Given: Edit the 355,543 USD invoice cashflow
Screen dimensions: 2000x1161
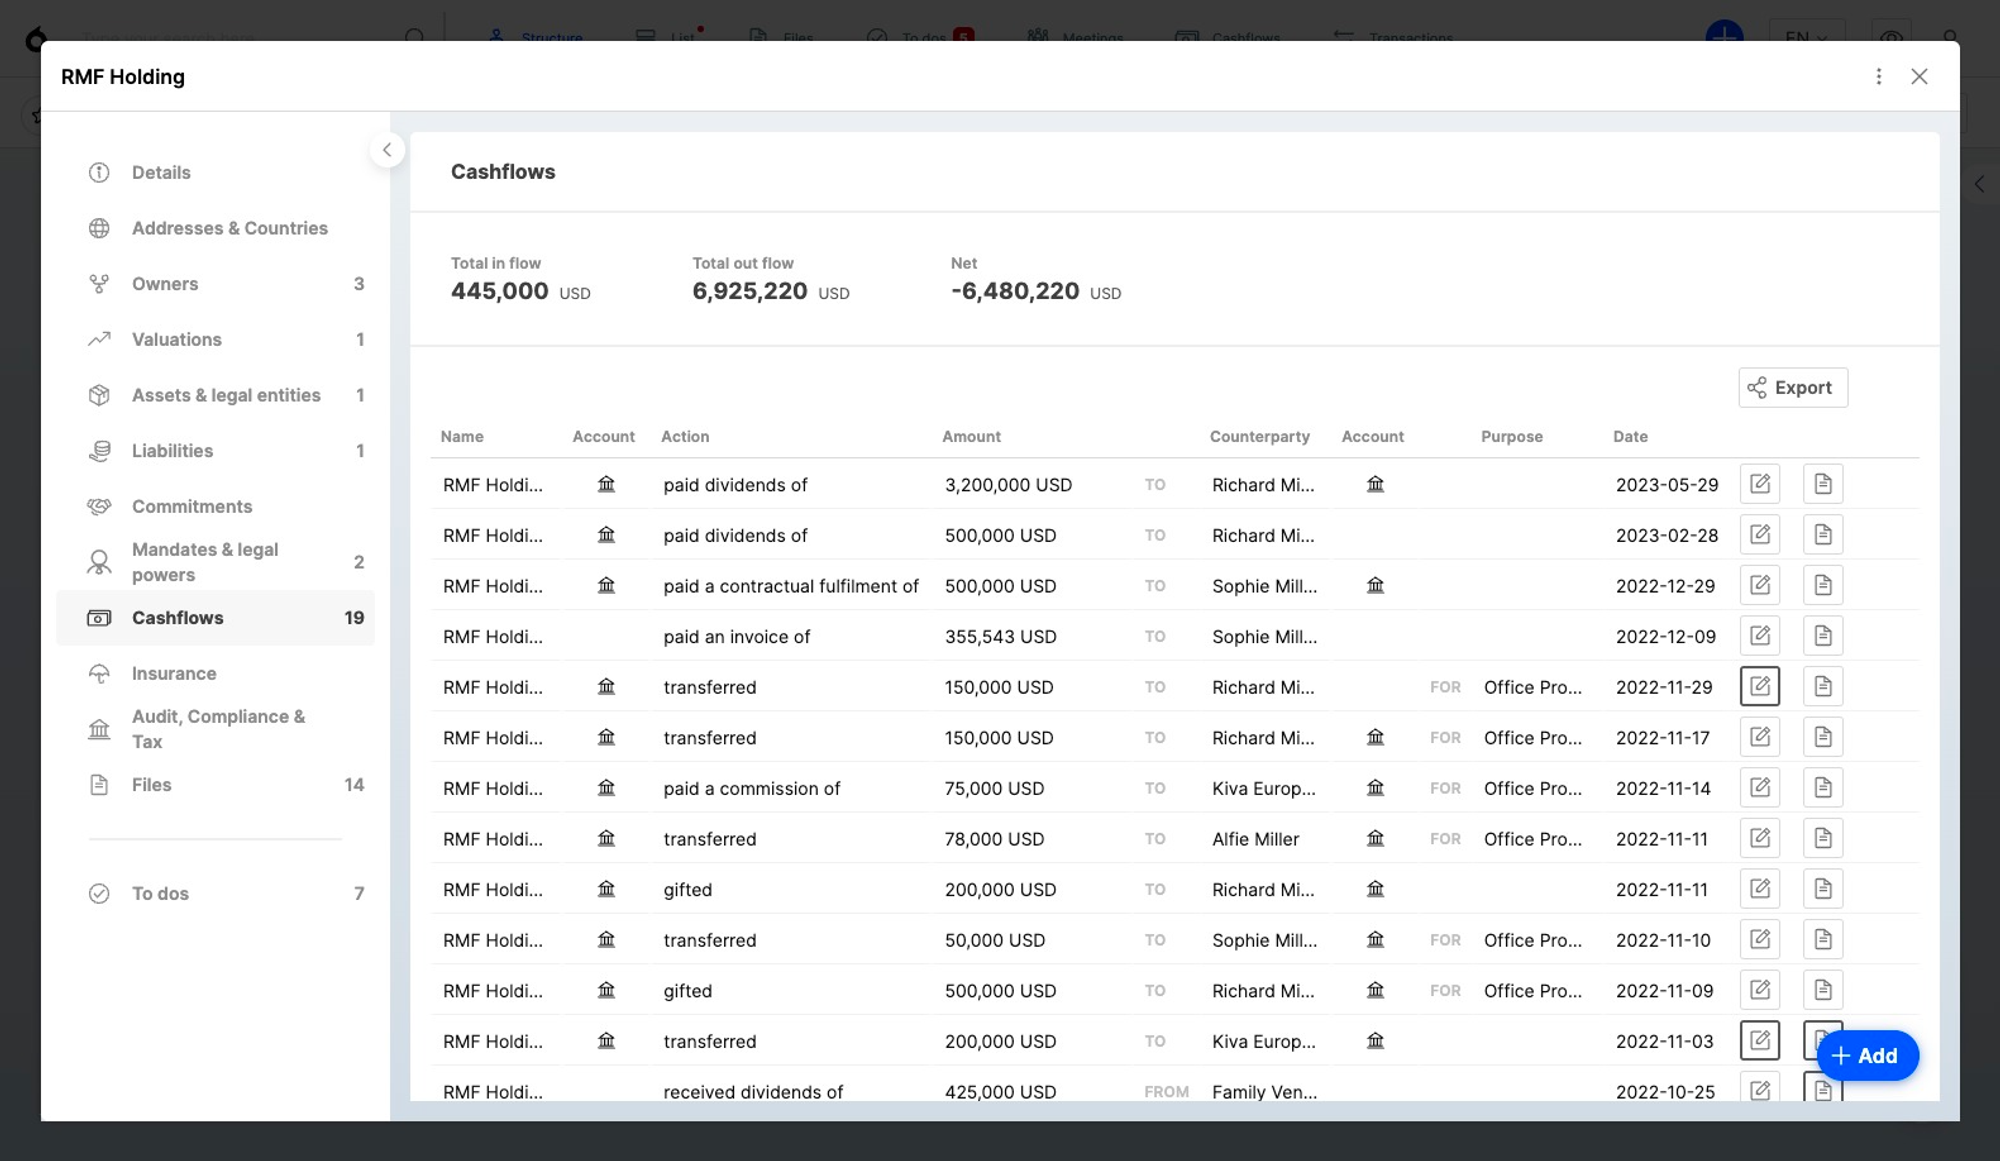Looking at the screenshot, I should (x=1760, y=636).
